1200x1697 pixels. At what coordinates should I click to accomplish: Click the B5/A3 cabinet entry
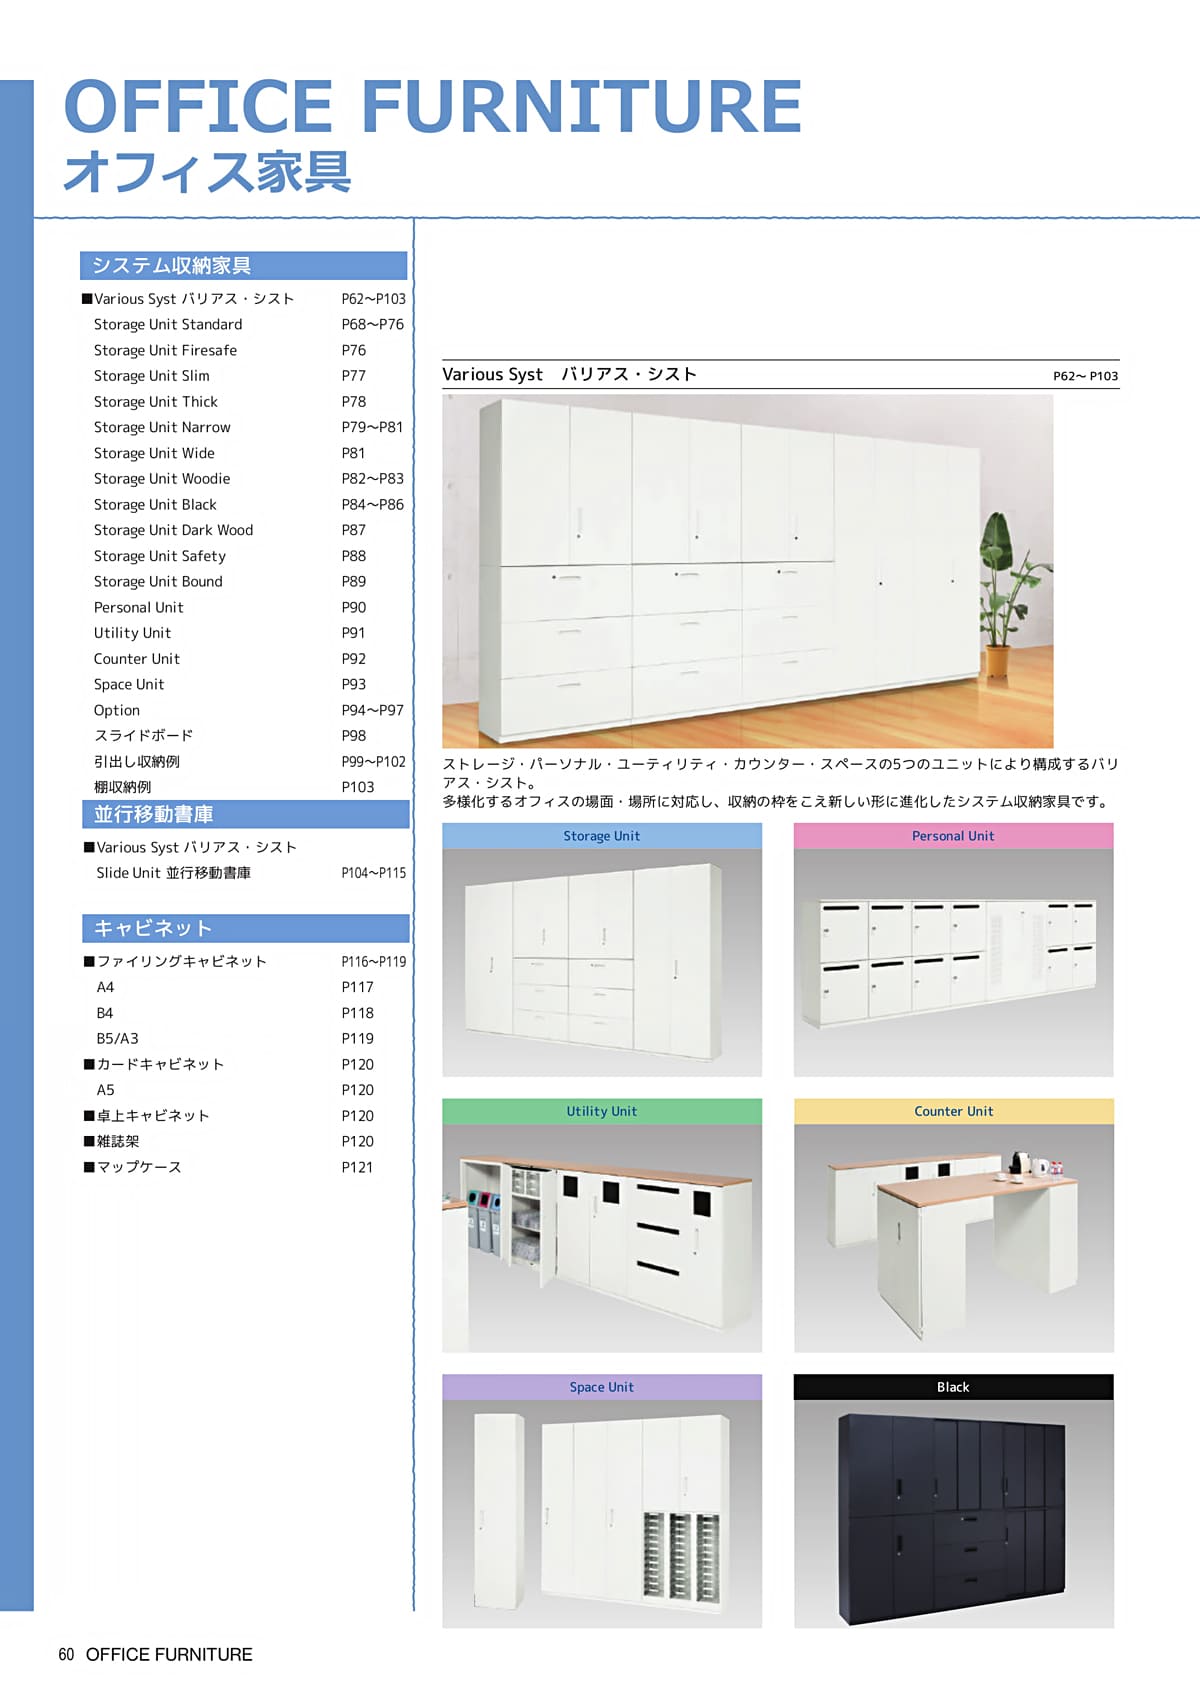click(117, 1038)
